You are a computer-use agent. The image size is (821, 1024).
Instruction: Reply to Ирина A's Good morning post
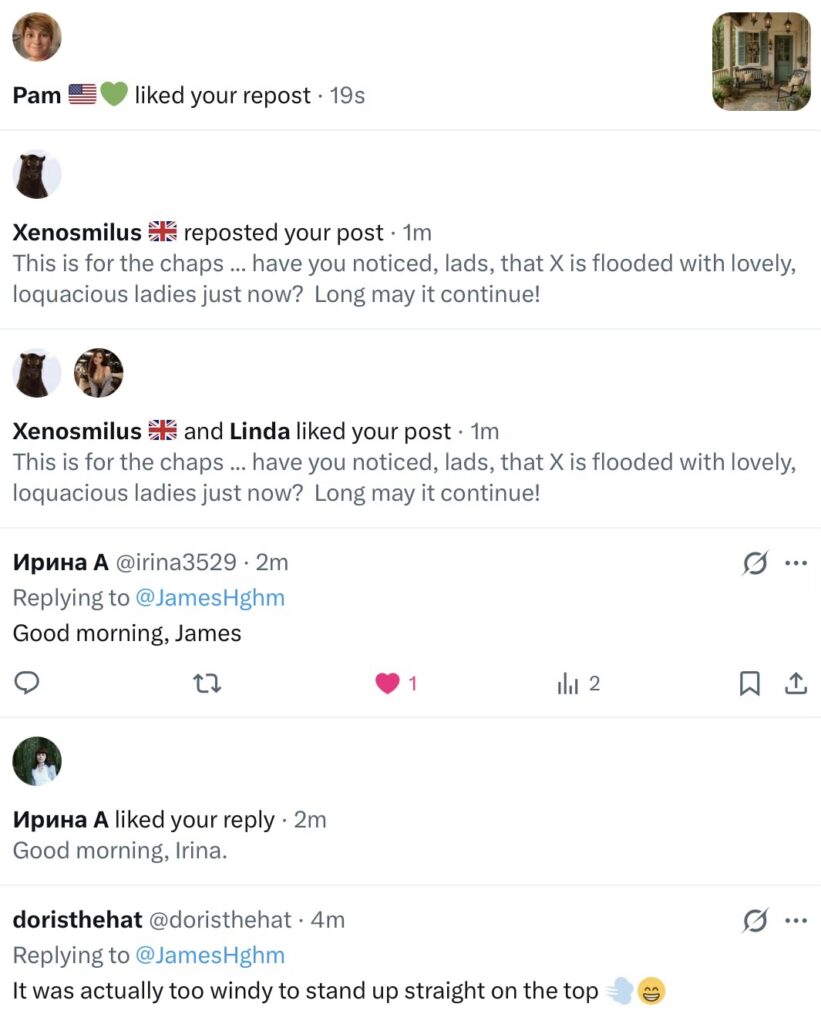tap(27, 684)
